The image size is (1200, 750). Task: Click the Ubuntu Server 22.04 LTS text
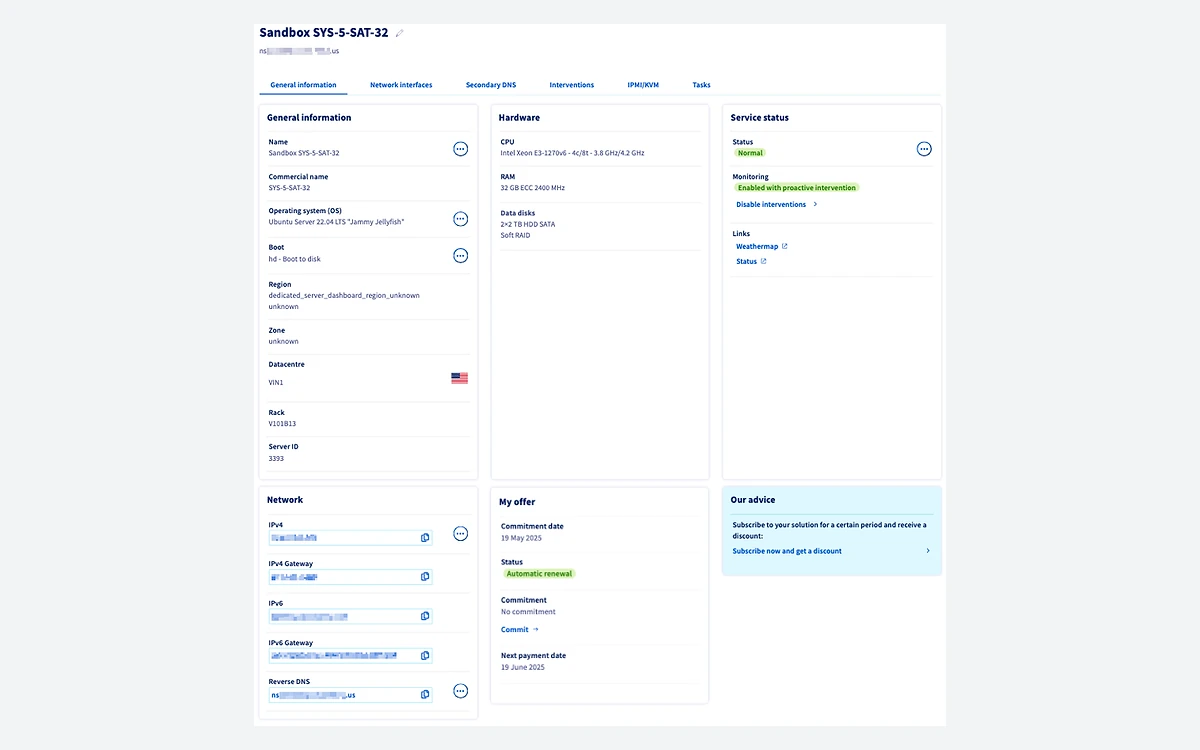(336, 222)
